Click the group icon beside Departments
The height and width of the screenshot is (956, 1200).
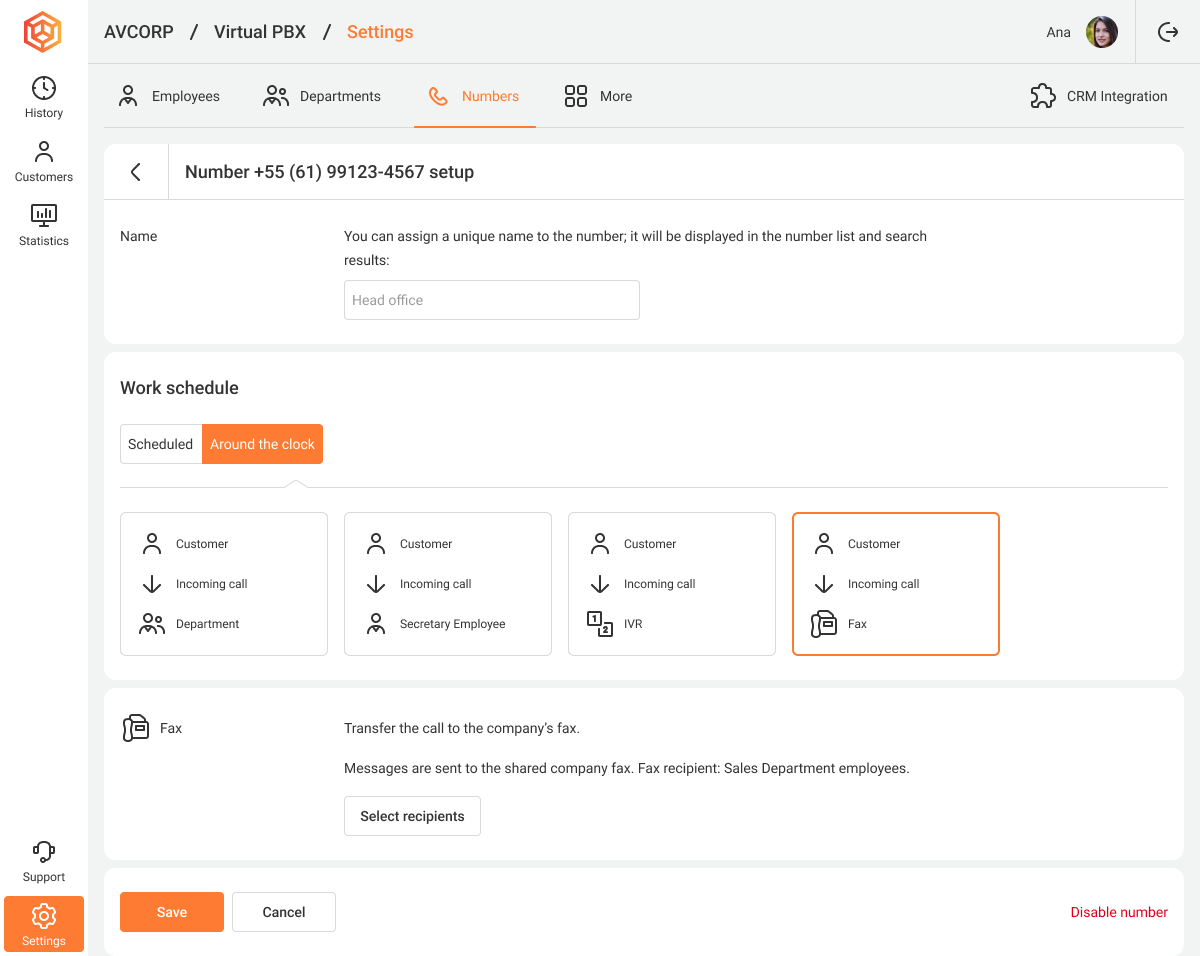[x=276, y=96]
